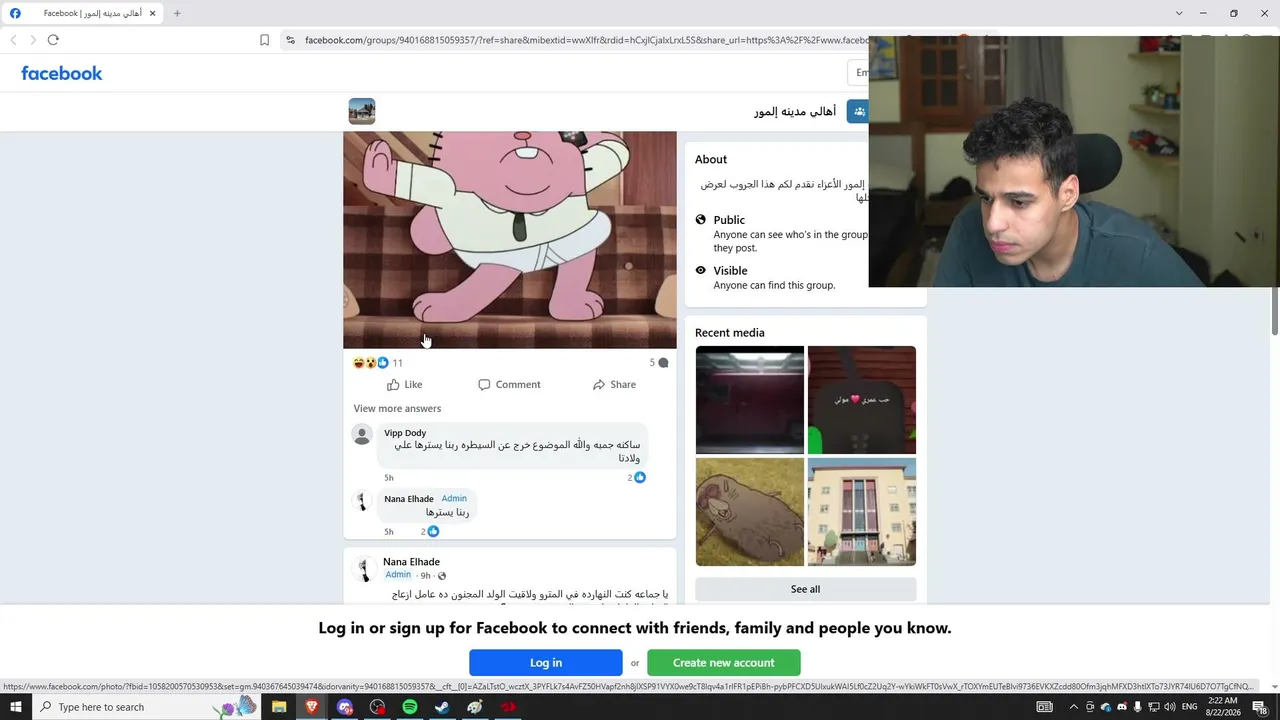Screen dimensions: 1280x720
Task: Open the red icon app on taskbar
Action: pos(508,707)
